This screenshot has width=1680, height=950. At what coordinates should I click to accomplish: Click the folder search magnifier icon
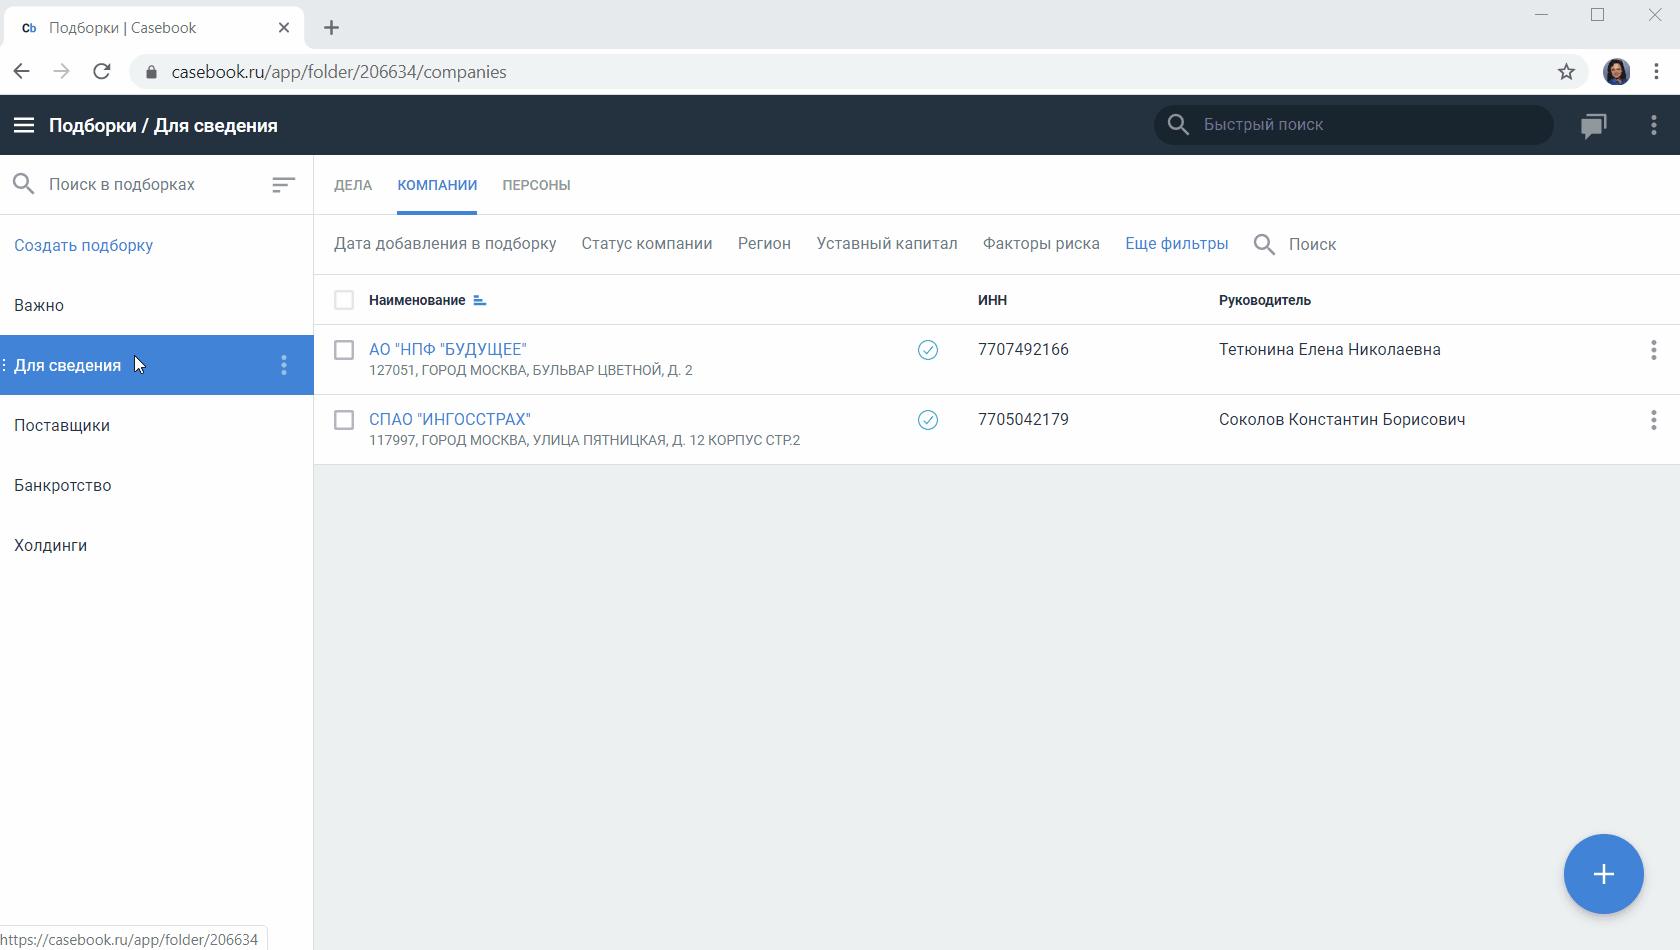(23, 184)
